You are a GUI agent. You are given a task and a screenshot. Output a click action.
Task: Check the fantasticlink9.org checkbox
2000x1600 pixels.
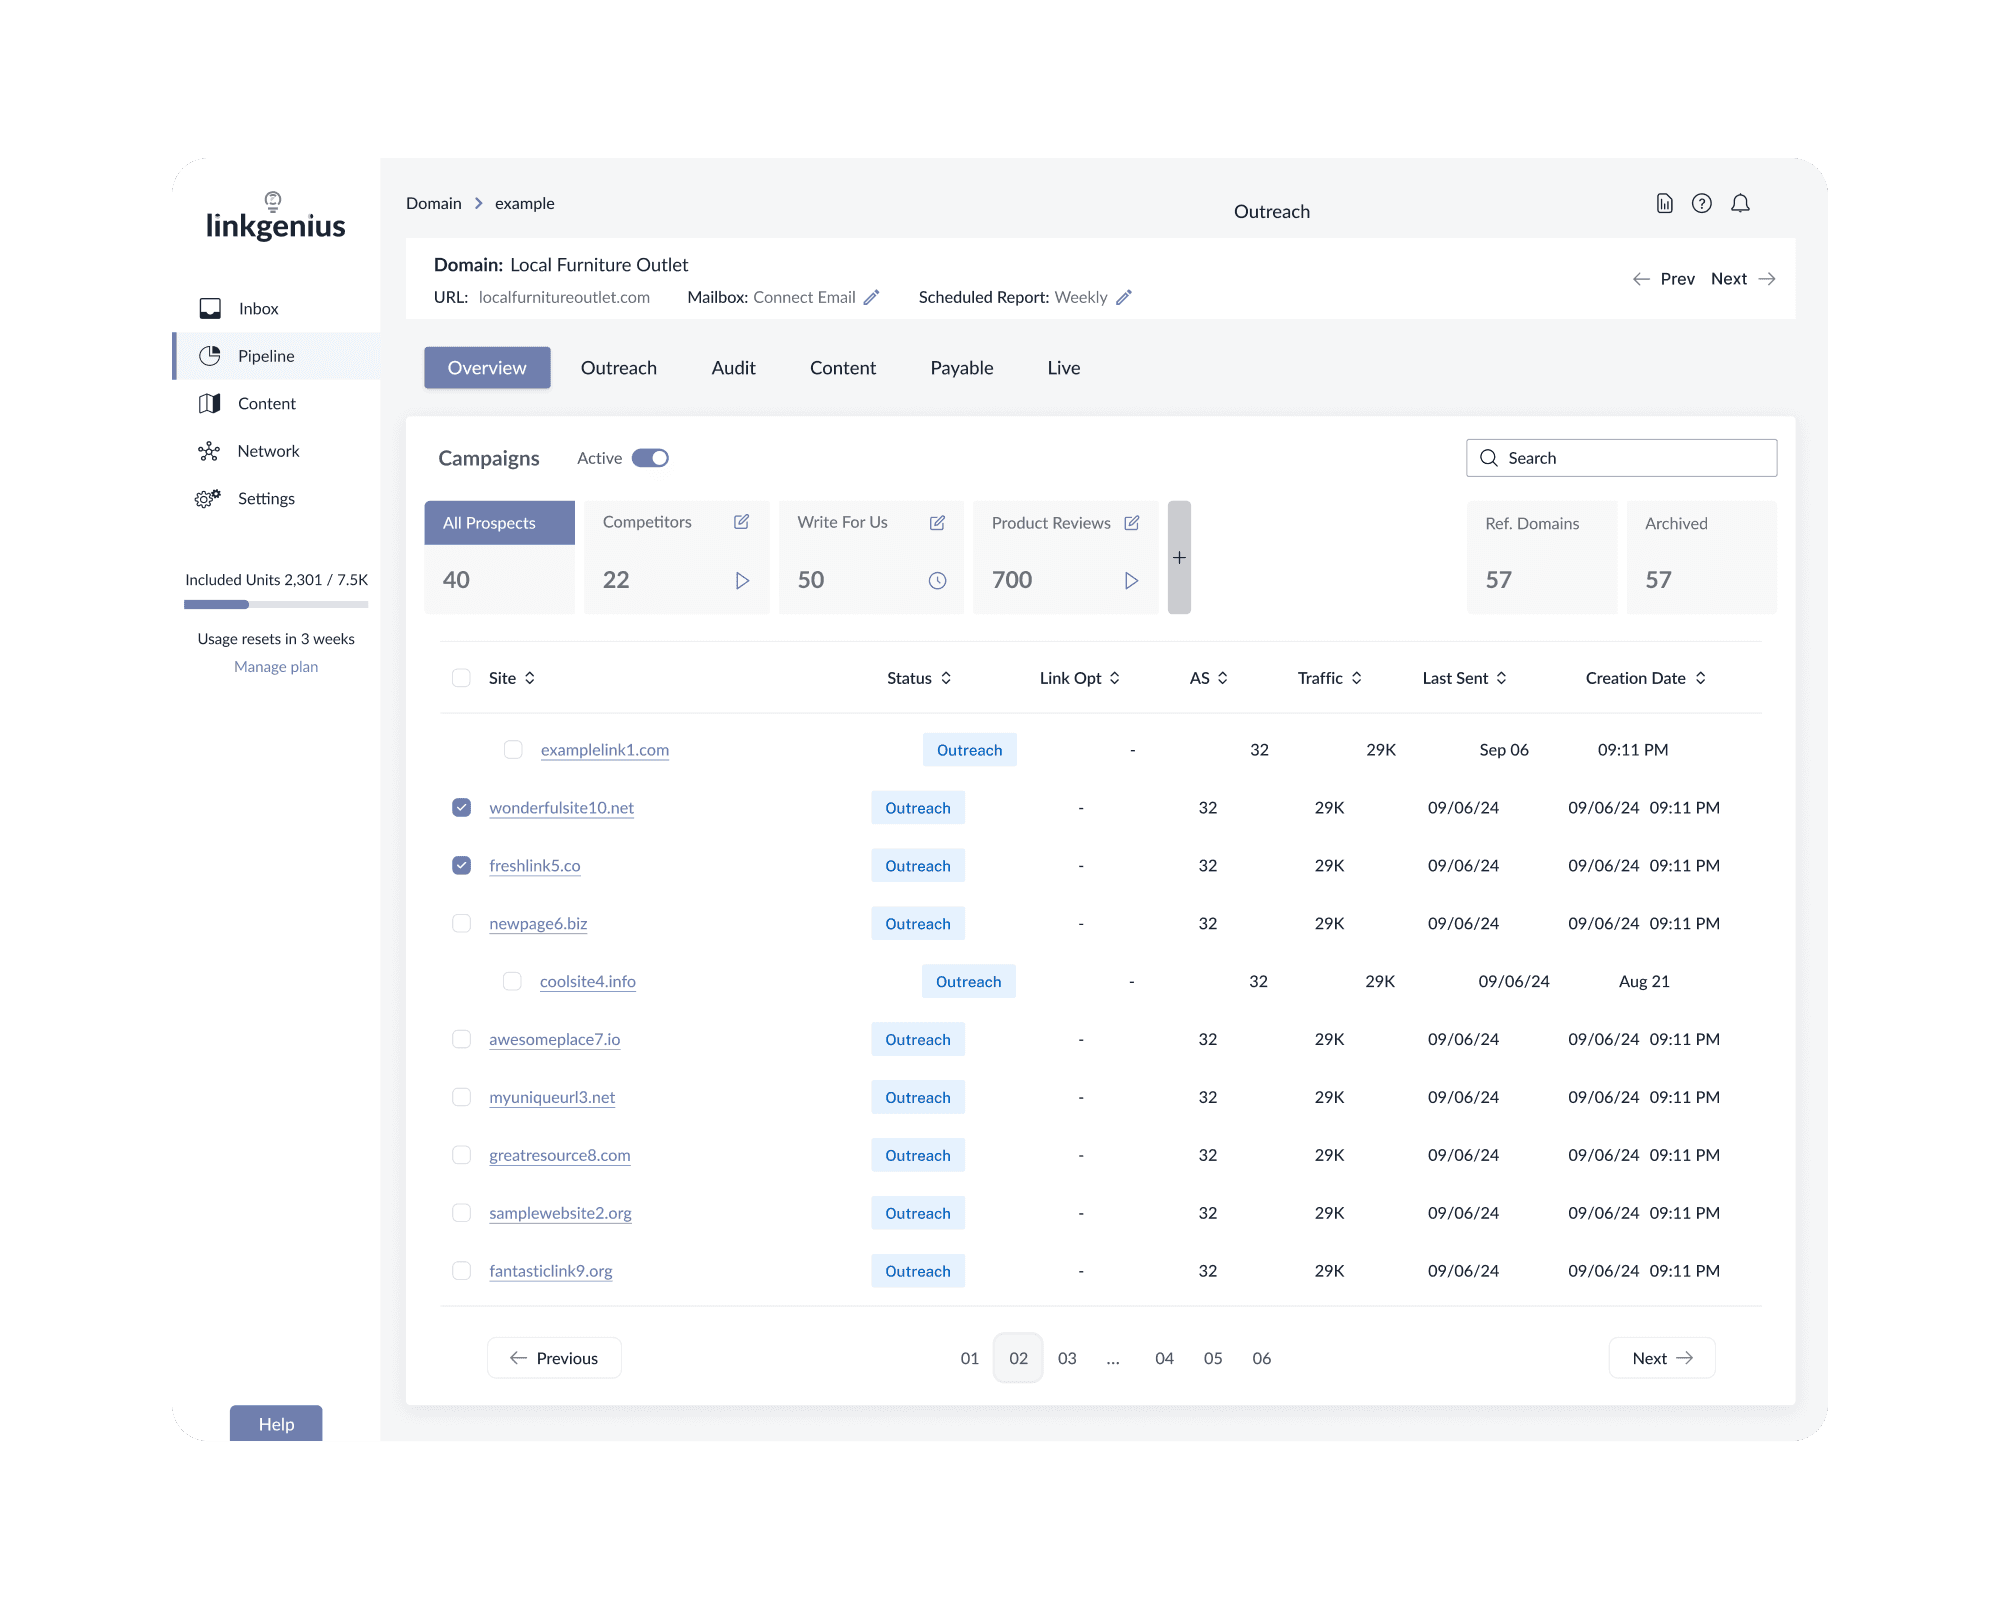pyautogui.click(x=461, y=1270)
